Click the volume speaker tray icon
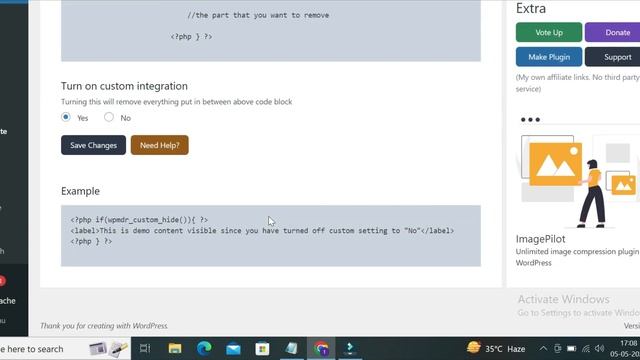 click(x=600, y=349)
